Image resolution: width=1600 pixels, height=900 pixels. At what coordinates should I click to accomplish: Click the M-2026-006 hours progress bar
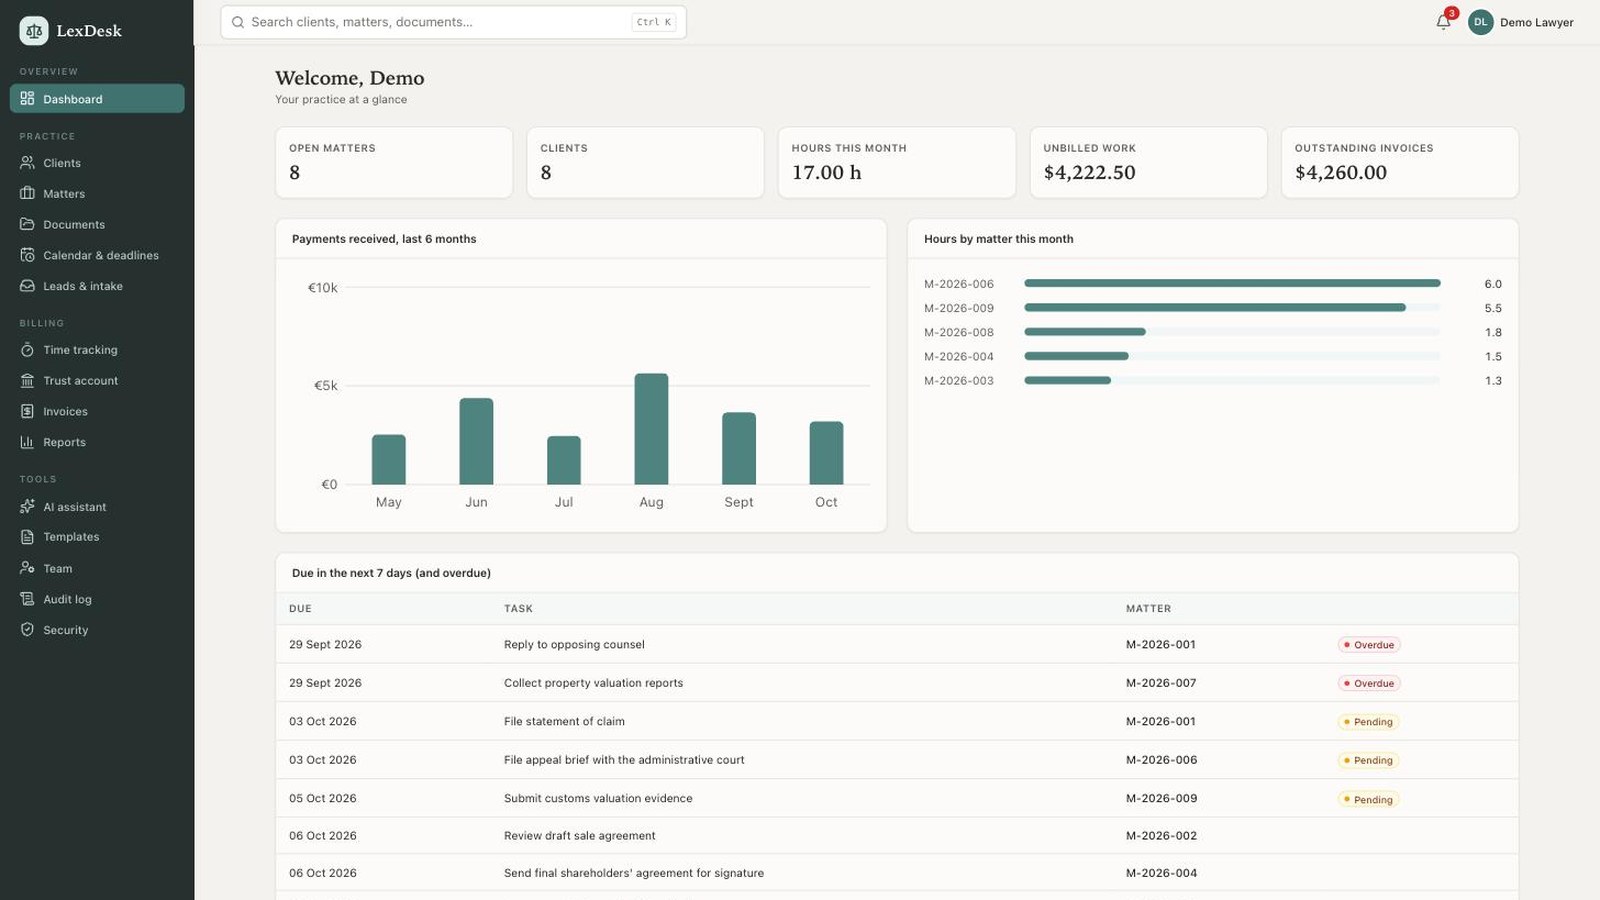click(x=1232, y=283)
